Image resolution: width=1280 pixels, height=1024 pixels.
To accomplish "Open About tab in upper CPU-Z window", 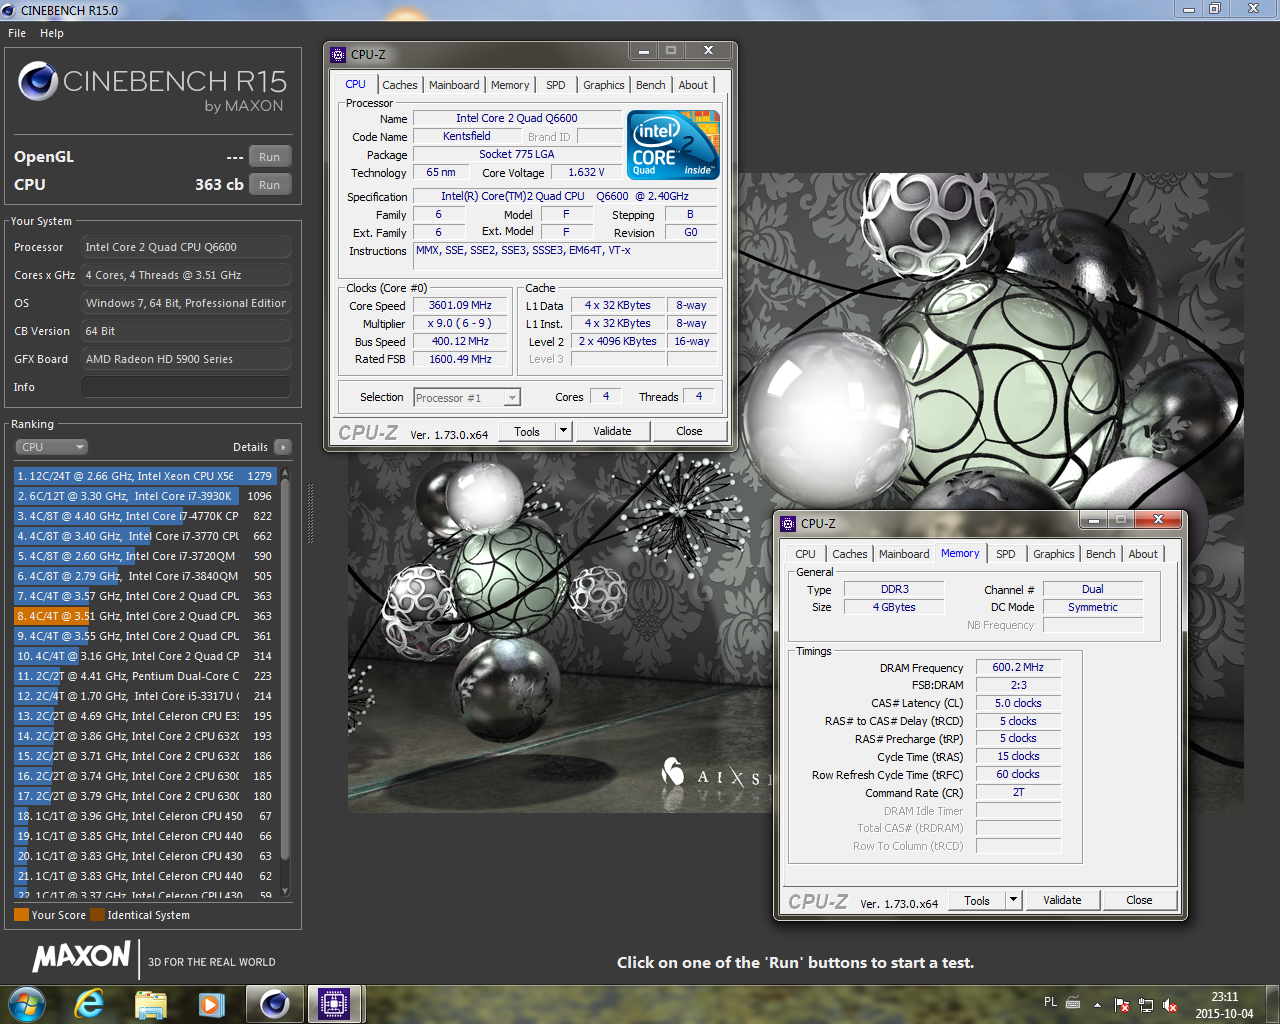I will tap(693, 85).
